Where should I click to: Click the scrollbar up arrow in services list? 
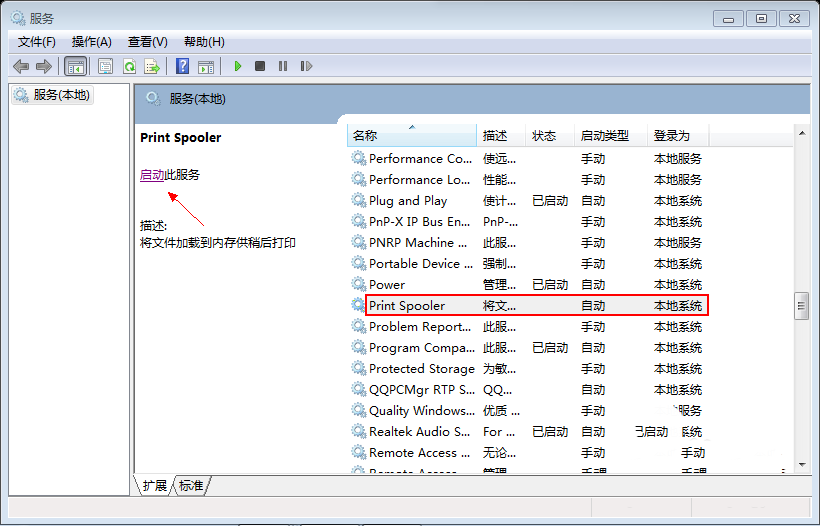pos(802,134)
